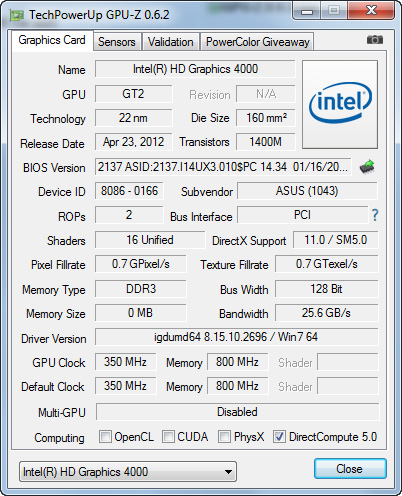
Task: Click the Intel vendor logo
Action: point(340,104)
